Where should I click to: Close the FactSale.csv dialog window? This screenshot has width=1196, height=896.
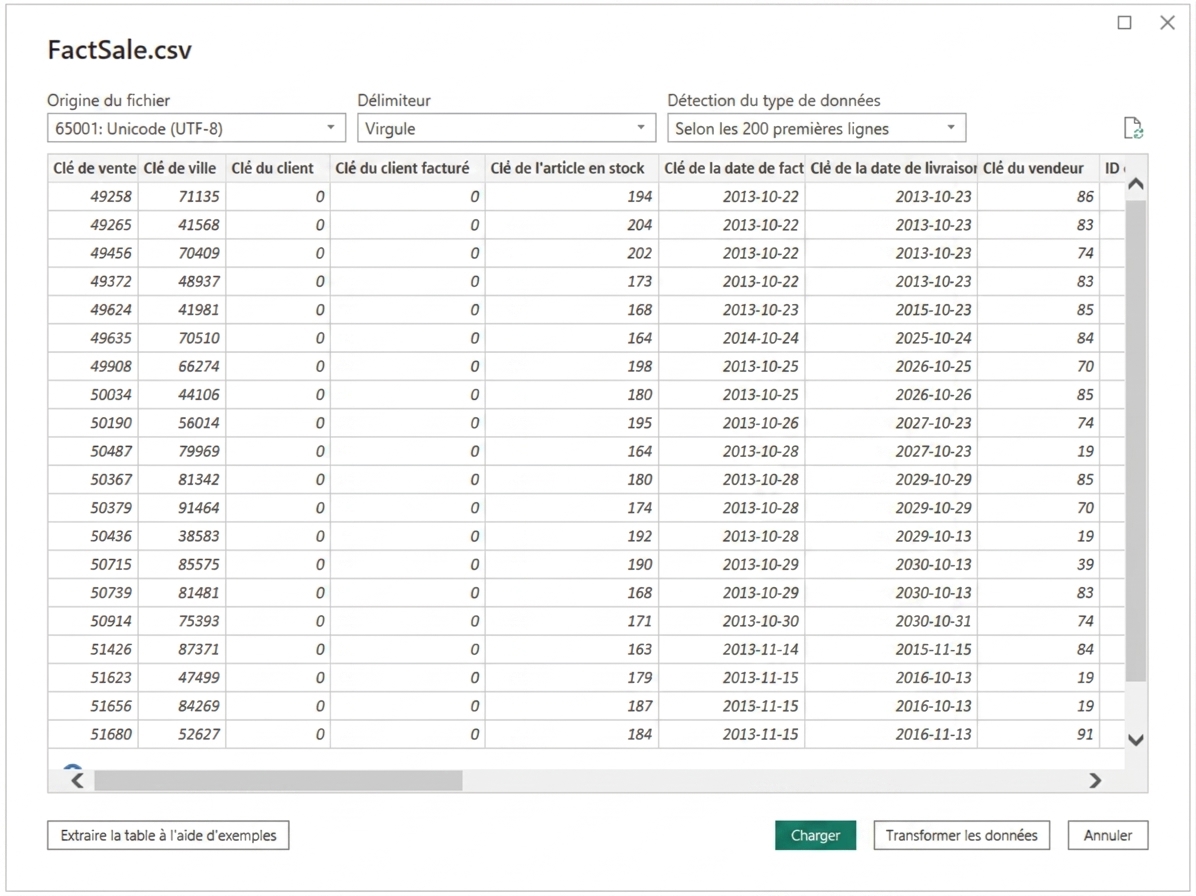[1167, 23]
